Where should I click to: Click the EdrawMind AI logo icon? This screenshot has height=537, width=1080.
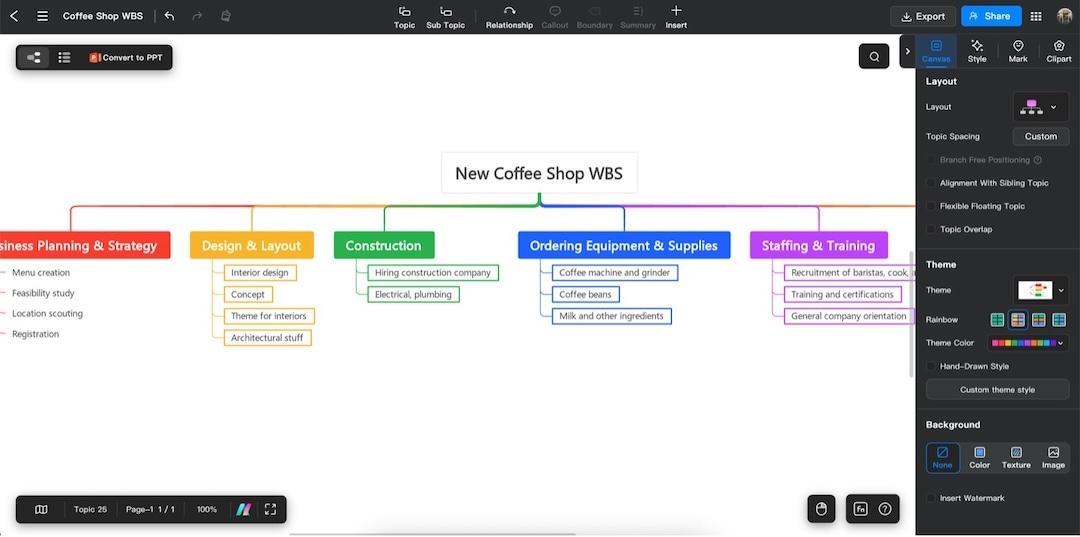(244, 509)
